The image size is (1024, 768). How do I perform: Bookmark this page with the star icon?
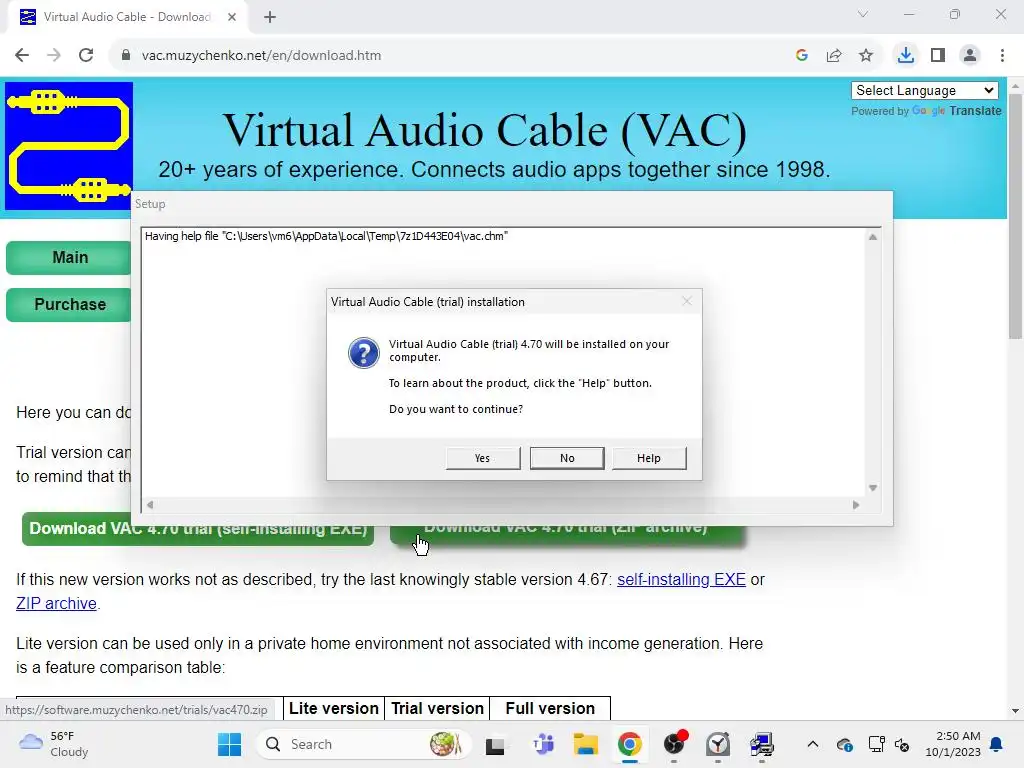pos(866,56)
